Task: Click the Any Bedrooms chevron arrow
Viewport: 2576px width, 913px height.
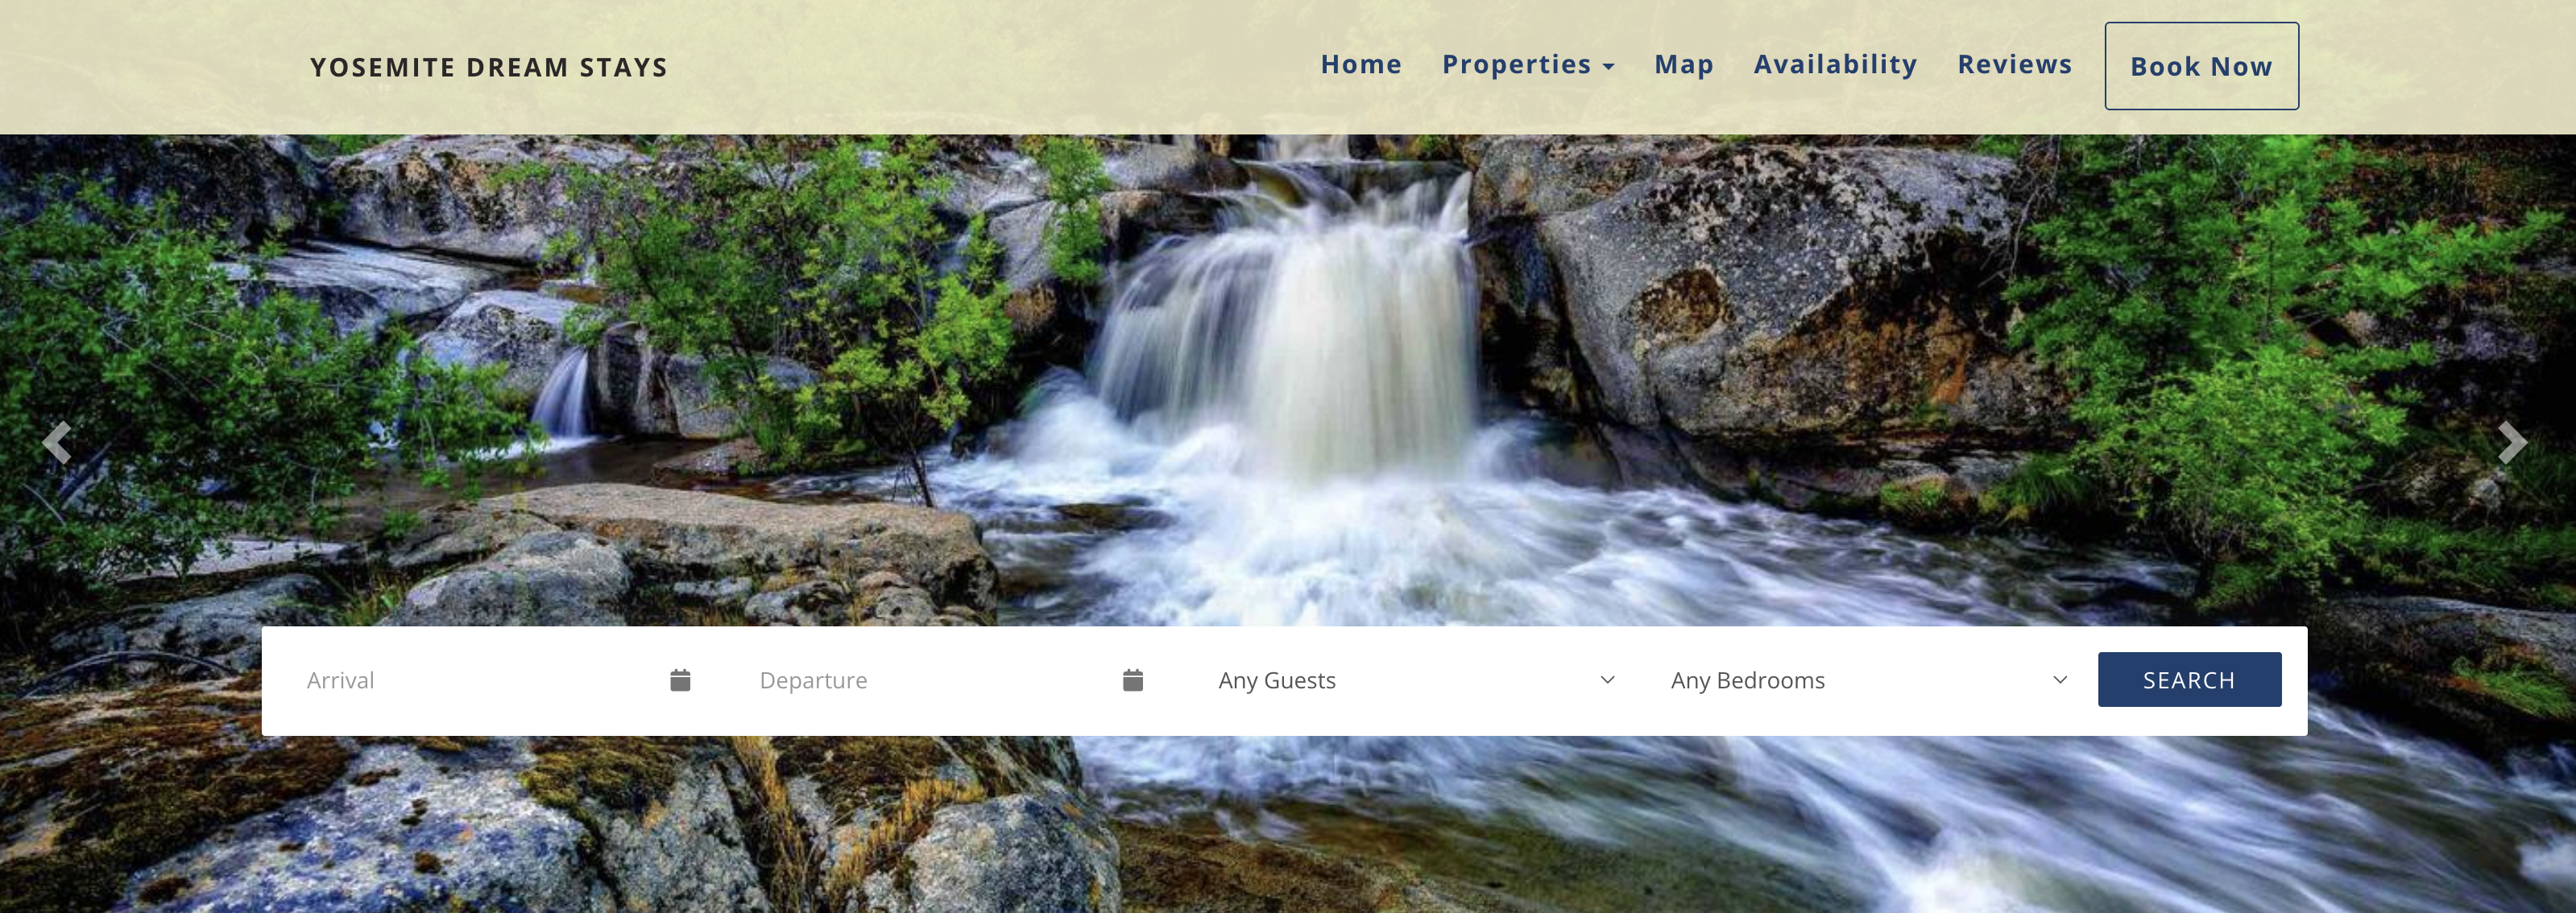Action: pos(2060,680)
